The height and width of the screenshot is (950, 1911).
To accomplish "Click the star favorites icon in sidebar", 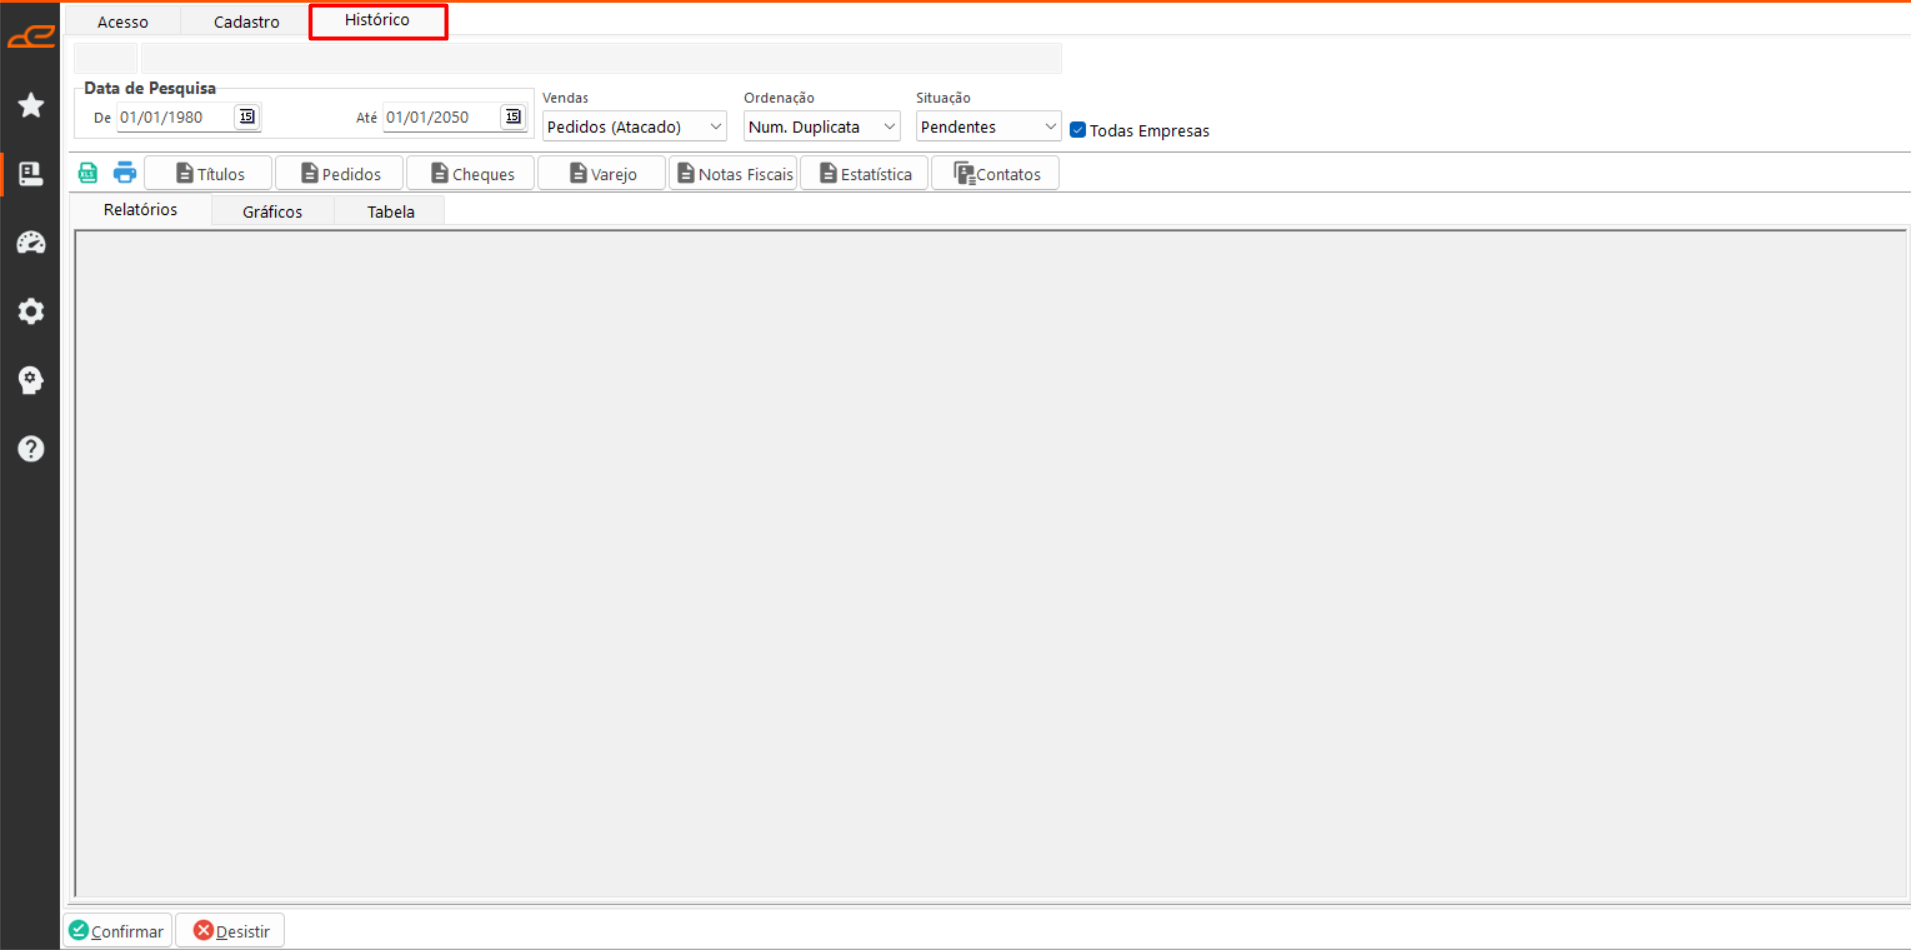I will click(31, 105).
